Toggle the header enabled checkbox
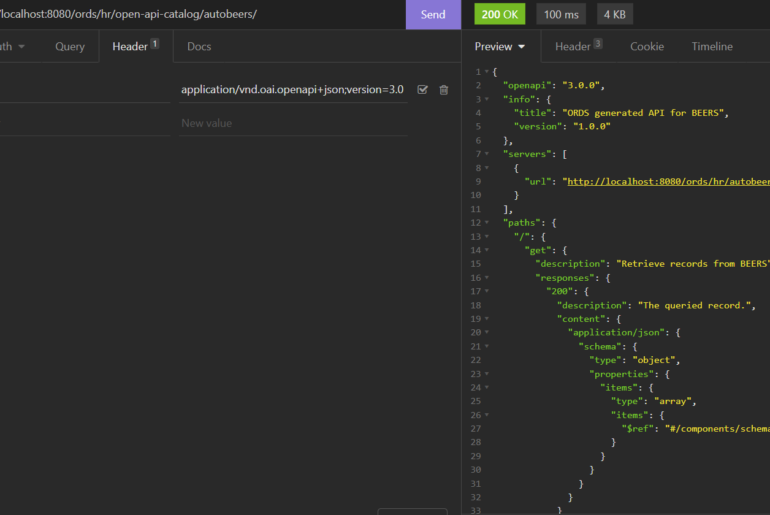770x515 pixels. coord(422,90)
